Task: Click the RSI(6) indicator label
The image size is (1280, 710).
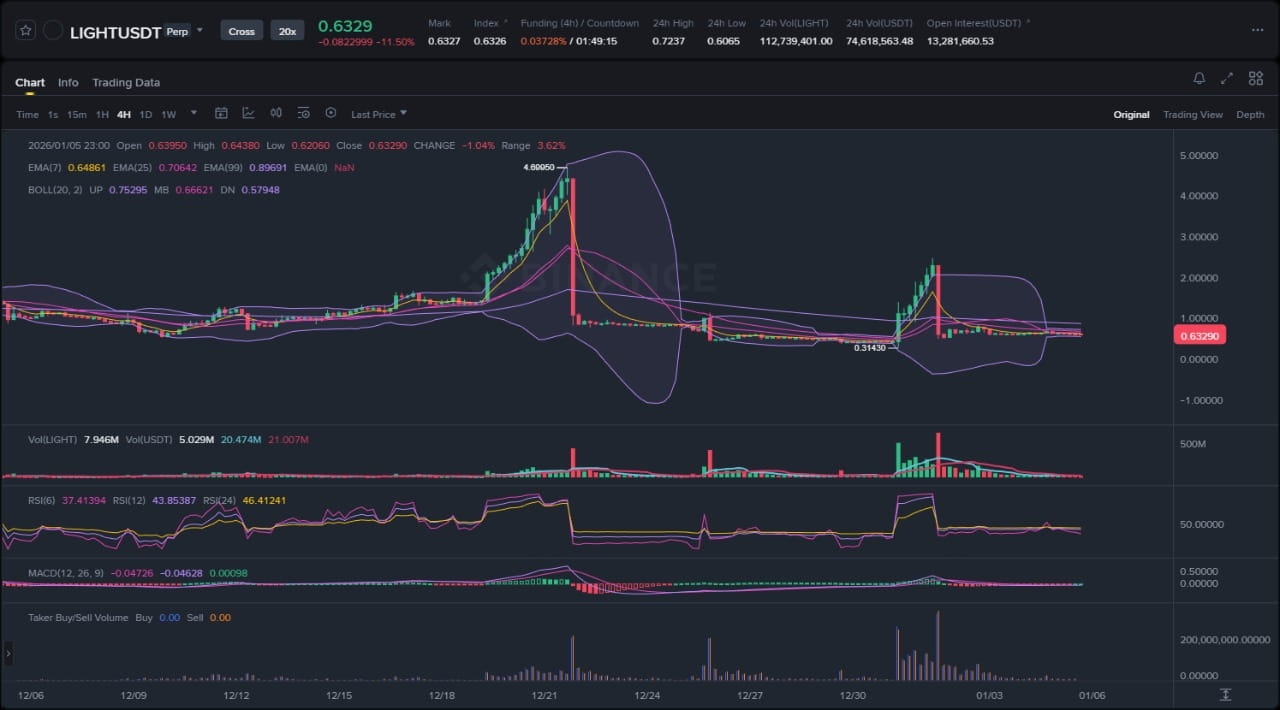Action: pos(43,500)
